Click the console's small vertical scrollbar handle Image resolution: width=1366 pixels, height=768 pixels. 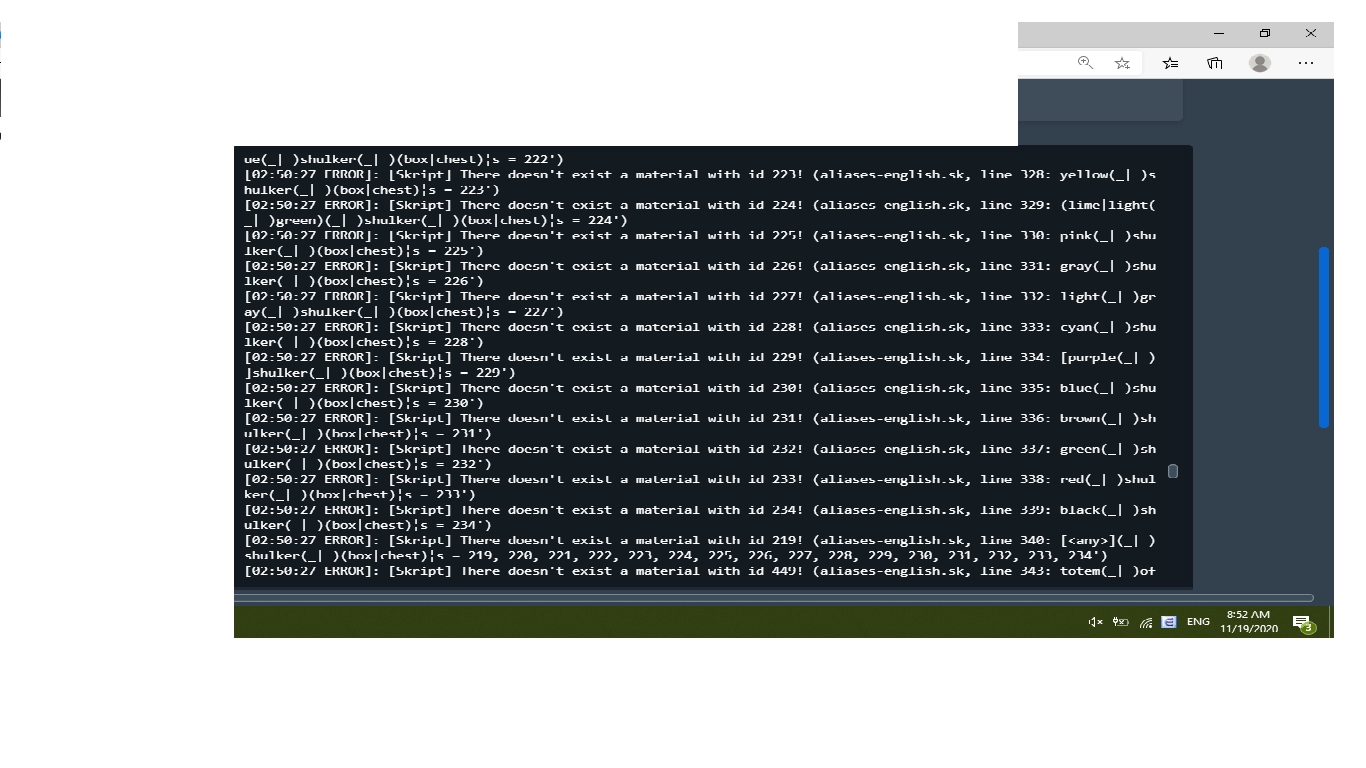[1173, 471]
